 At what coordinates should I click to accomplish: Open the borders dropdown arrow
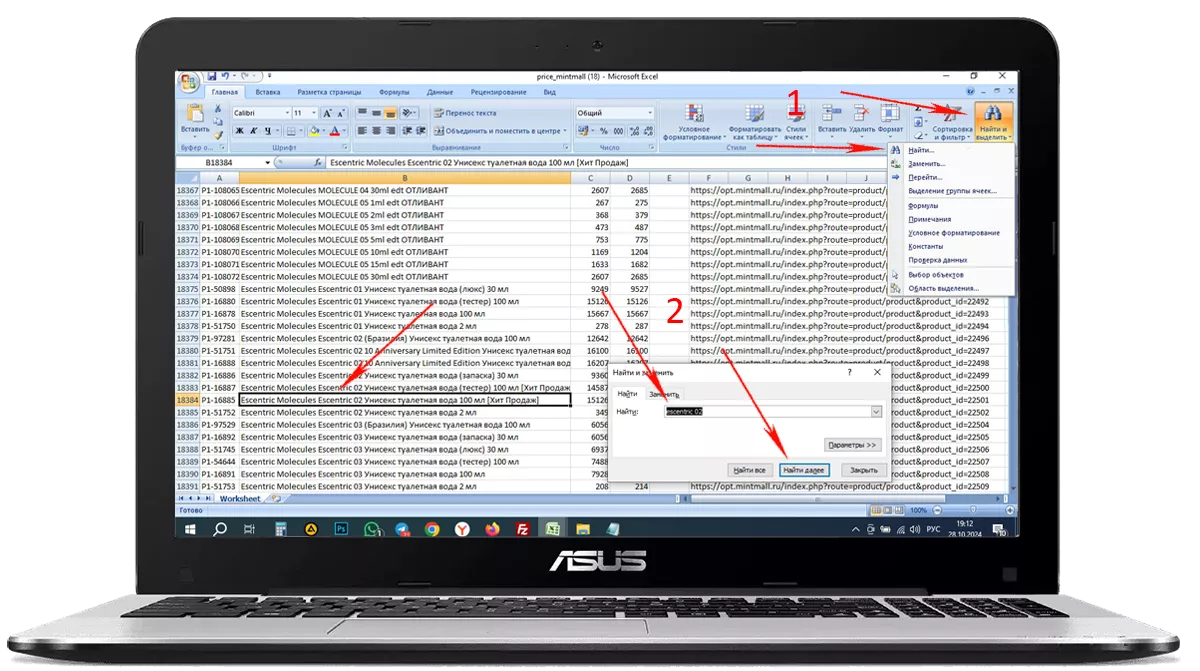(x=303, y=131)
